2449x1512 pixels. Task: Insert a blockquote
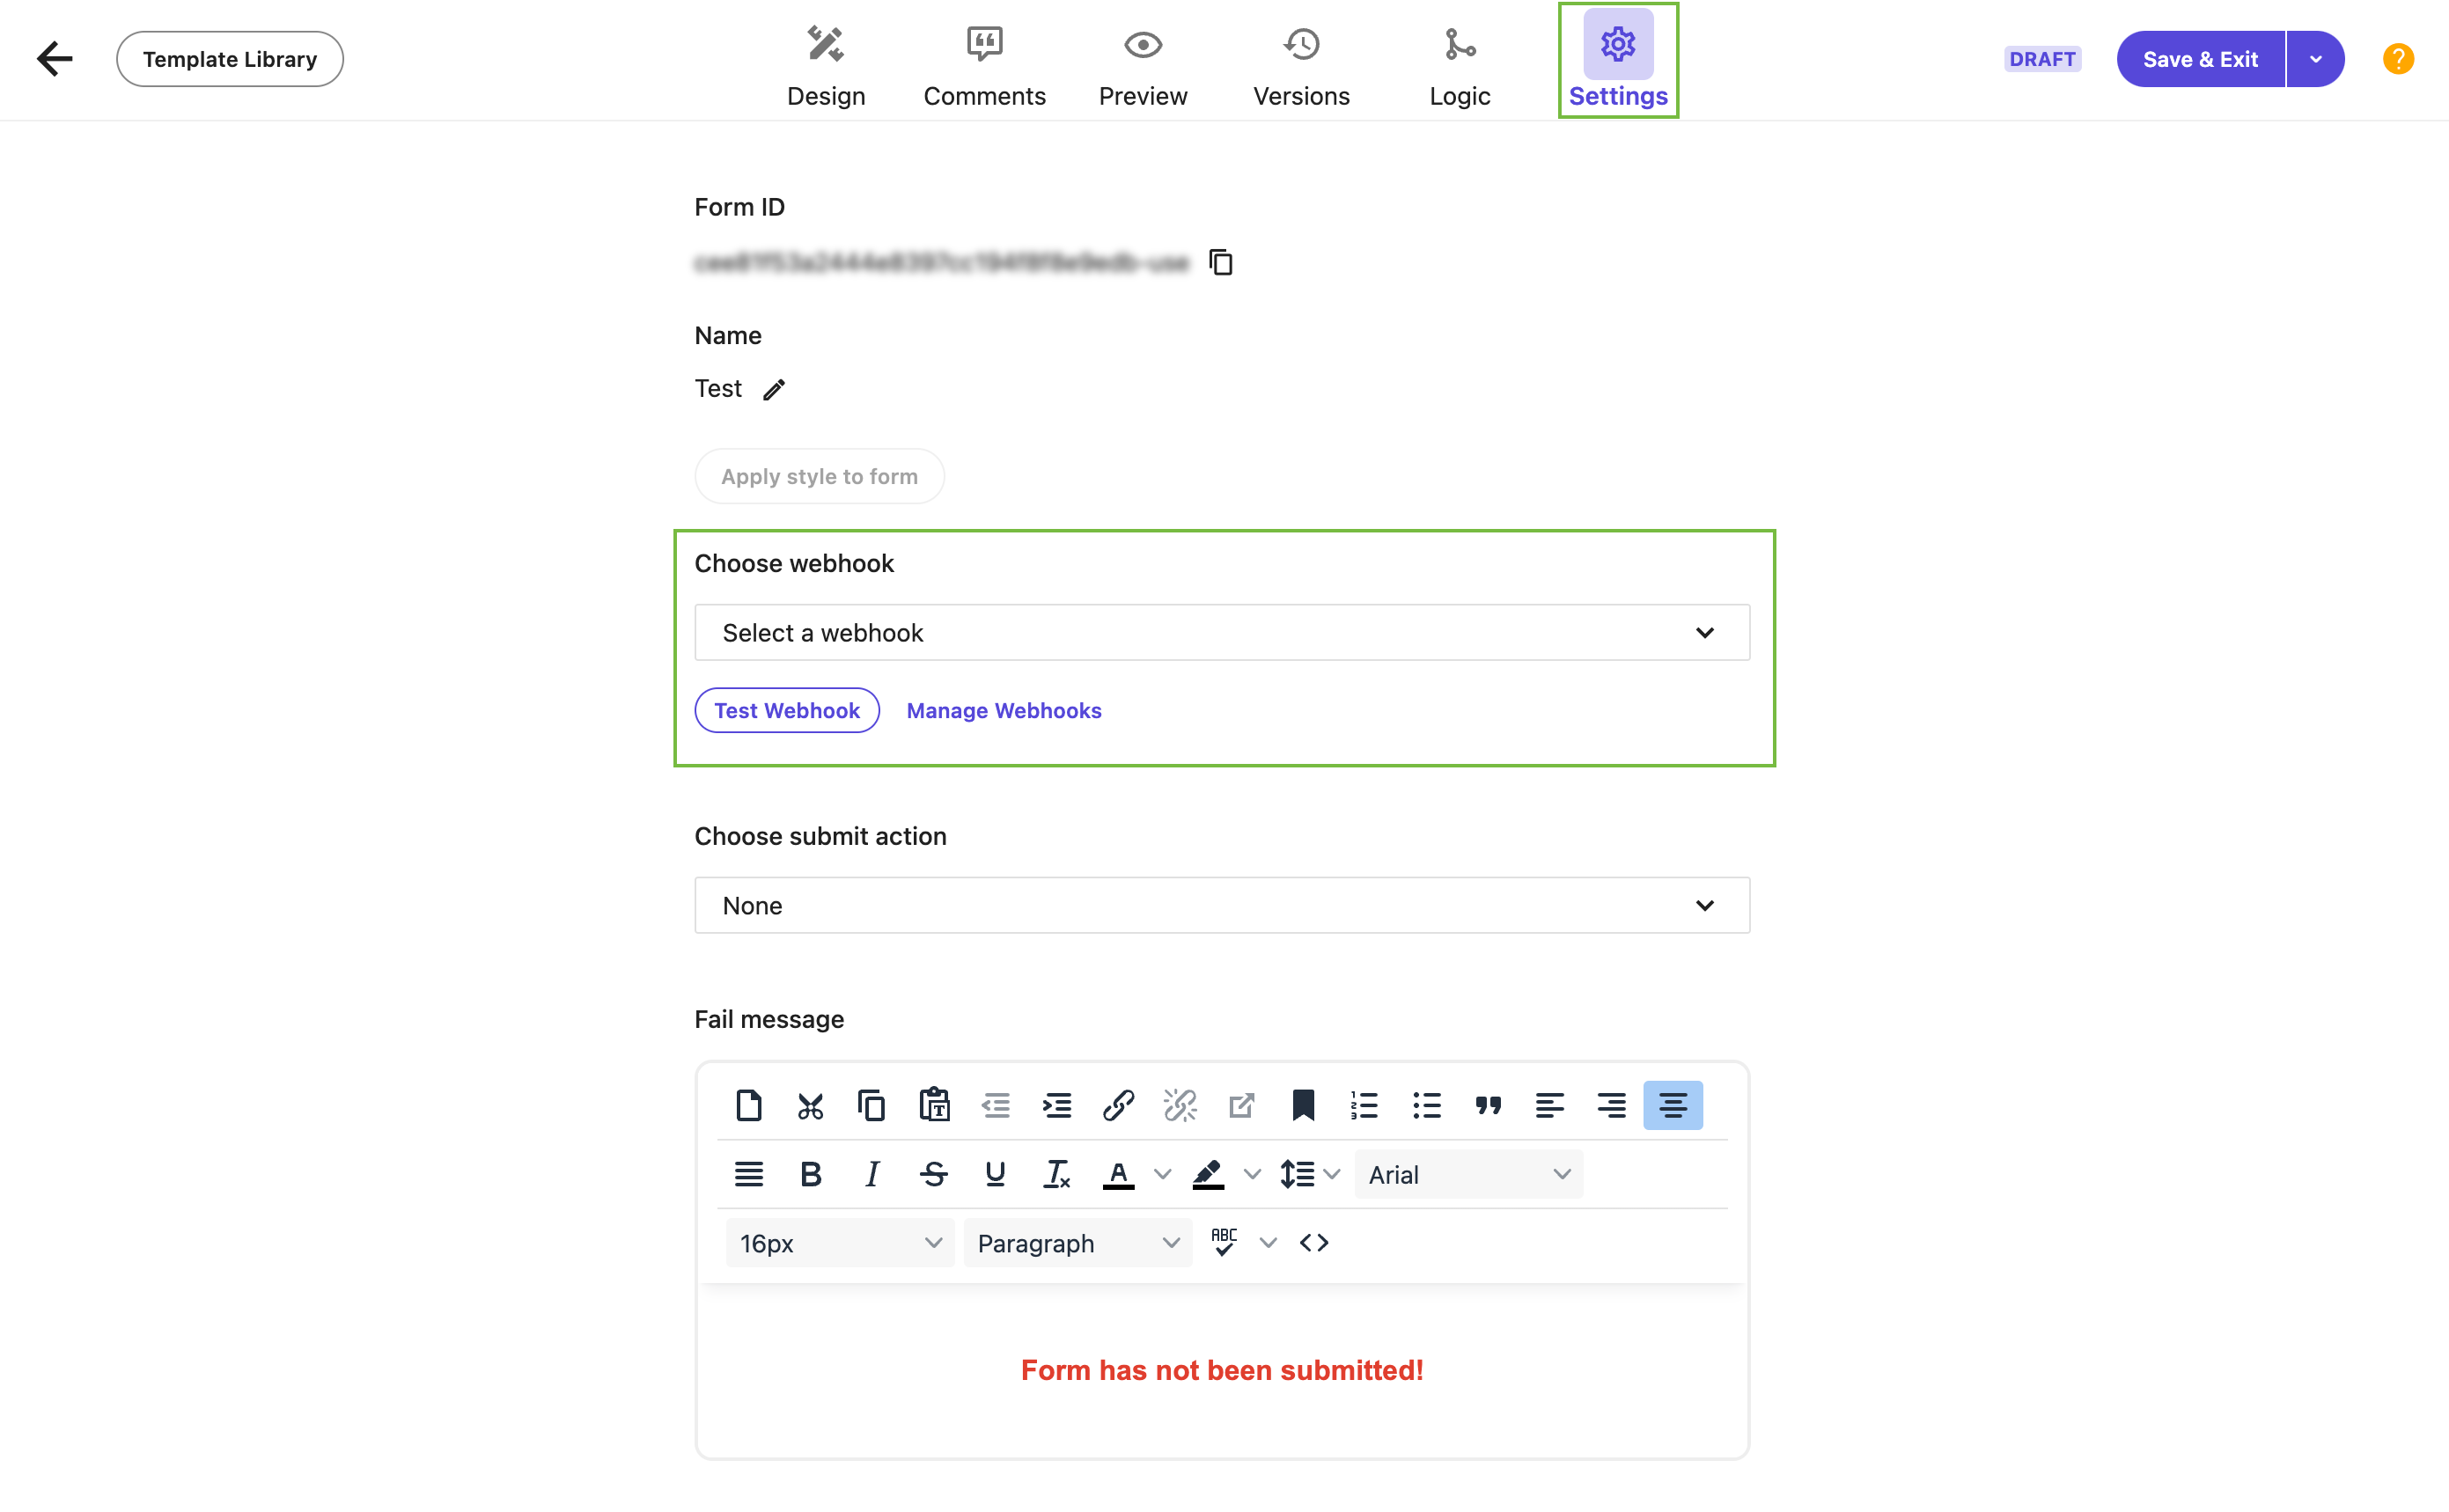pyautogui.click(x=1488, y=1105)
